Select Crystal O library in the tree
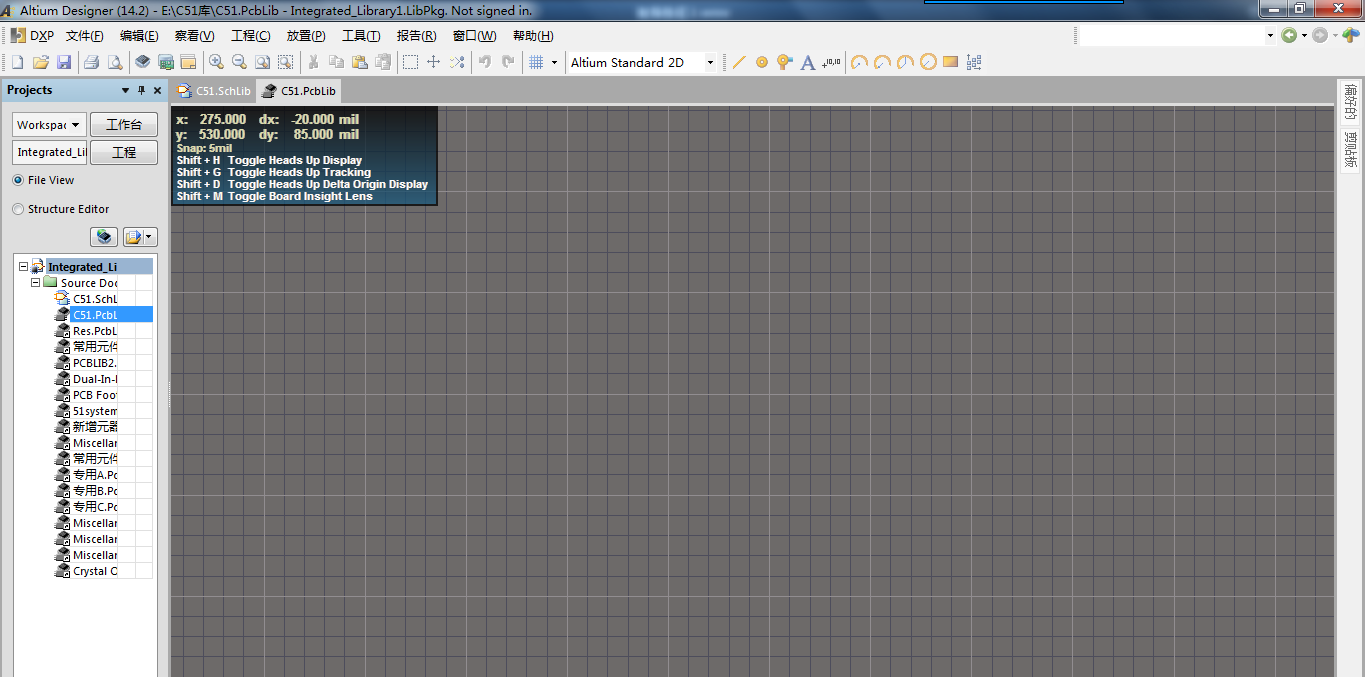Screen dimensions: 1365x677 (94, 571)
